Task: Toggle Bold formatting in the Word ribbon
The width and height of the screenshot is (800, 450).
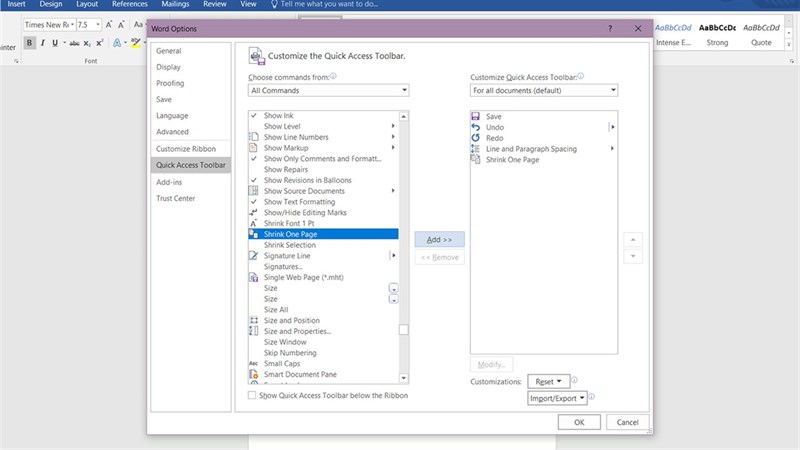Action: pos(29,43)
